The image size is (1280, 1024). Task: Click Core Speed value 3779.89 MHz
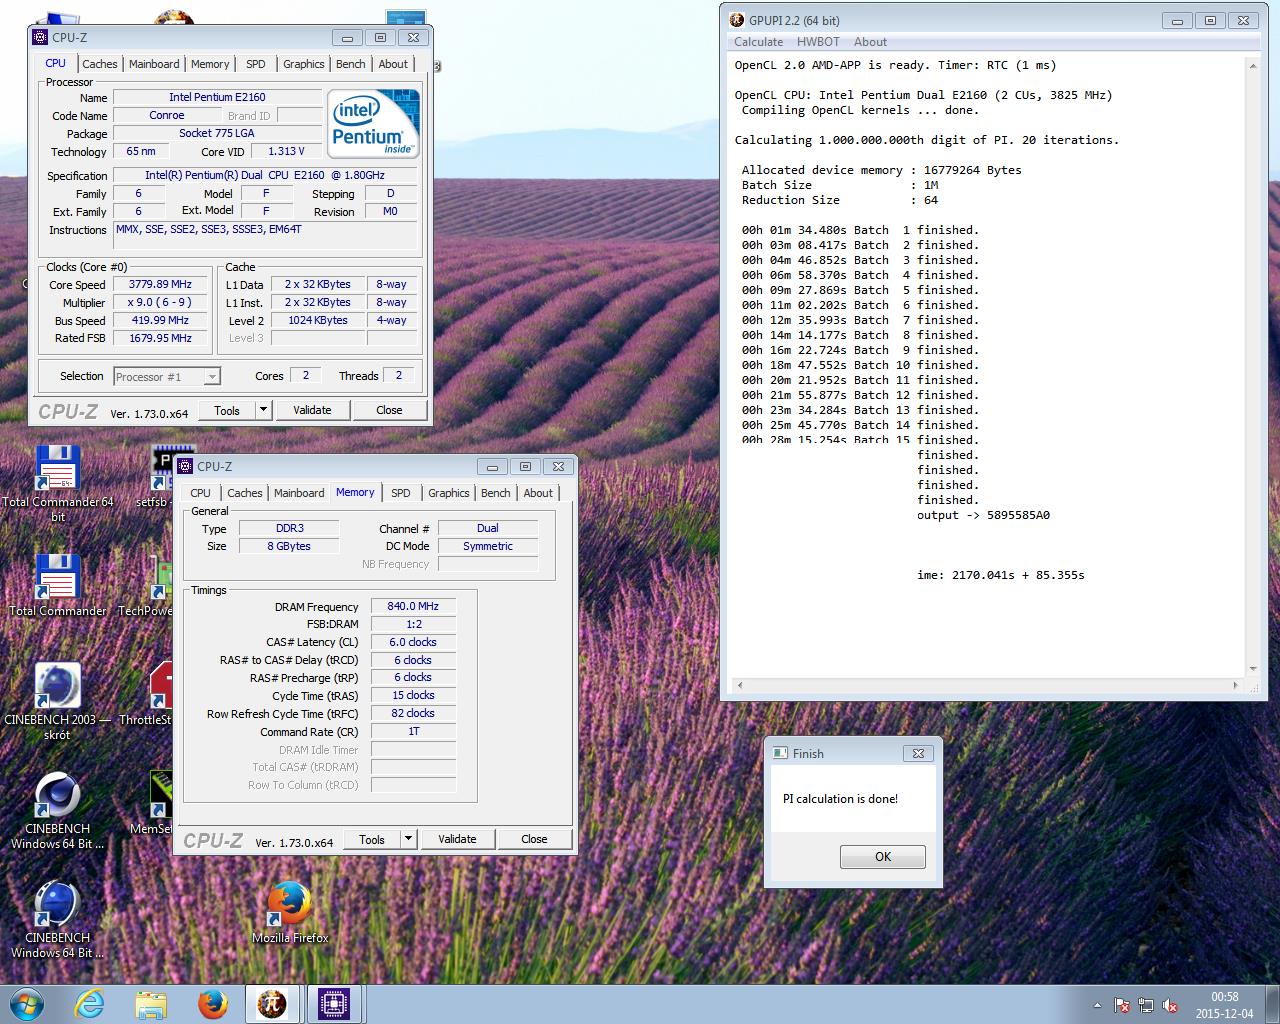(160, 285)
